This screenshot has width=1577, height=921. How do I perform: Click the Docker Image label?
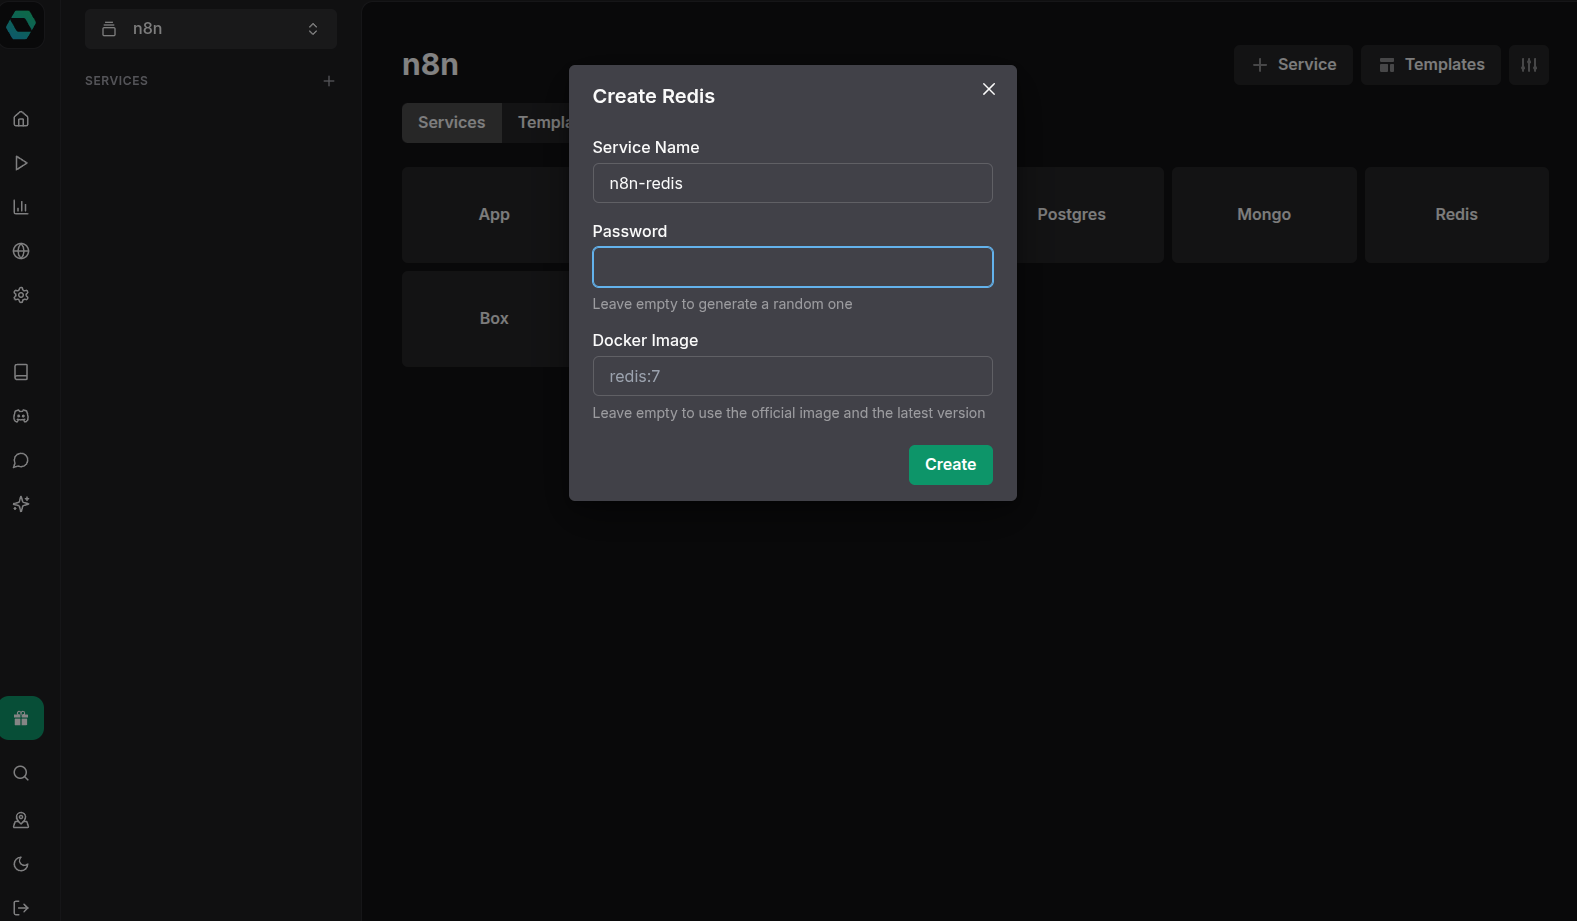click(646, 340)
